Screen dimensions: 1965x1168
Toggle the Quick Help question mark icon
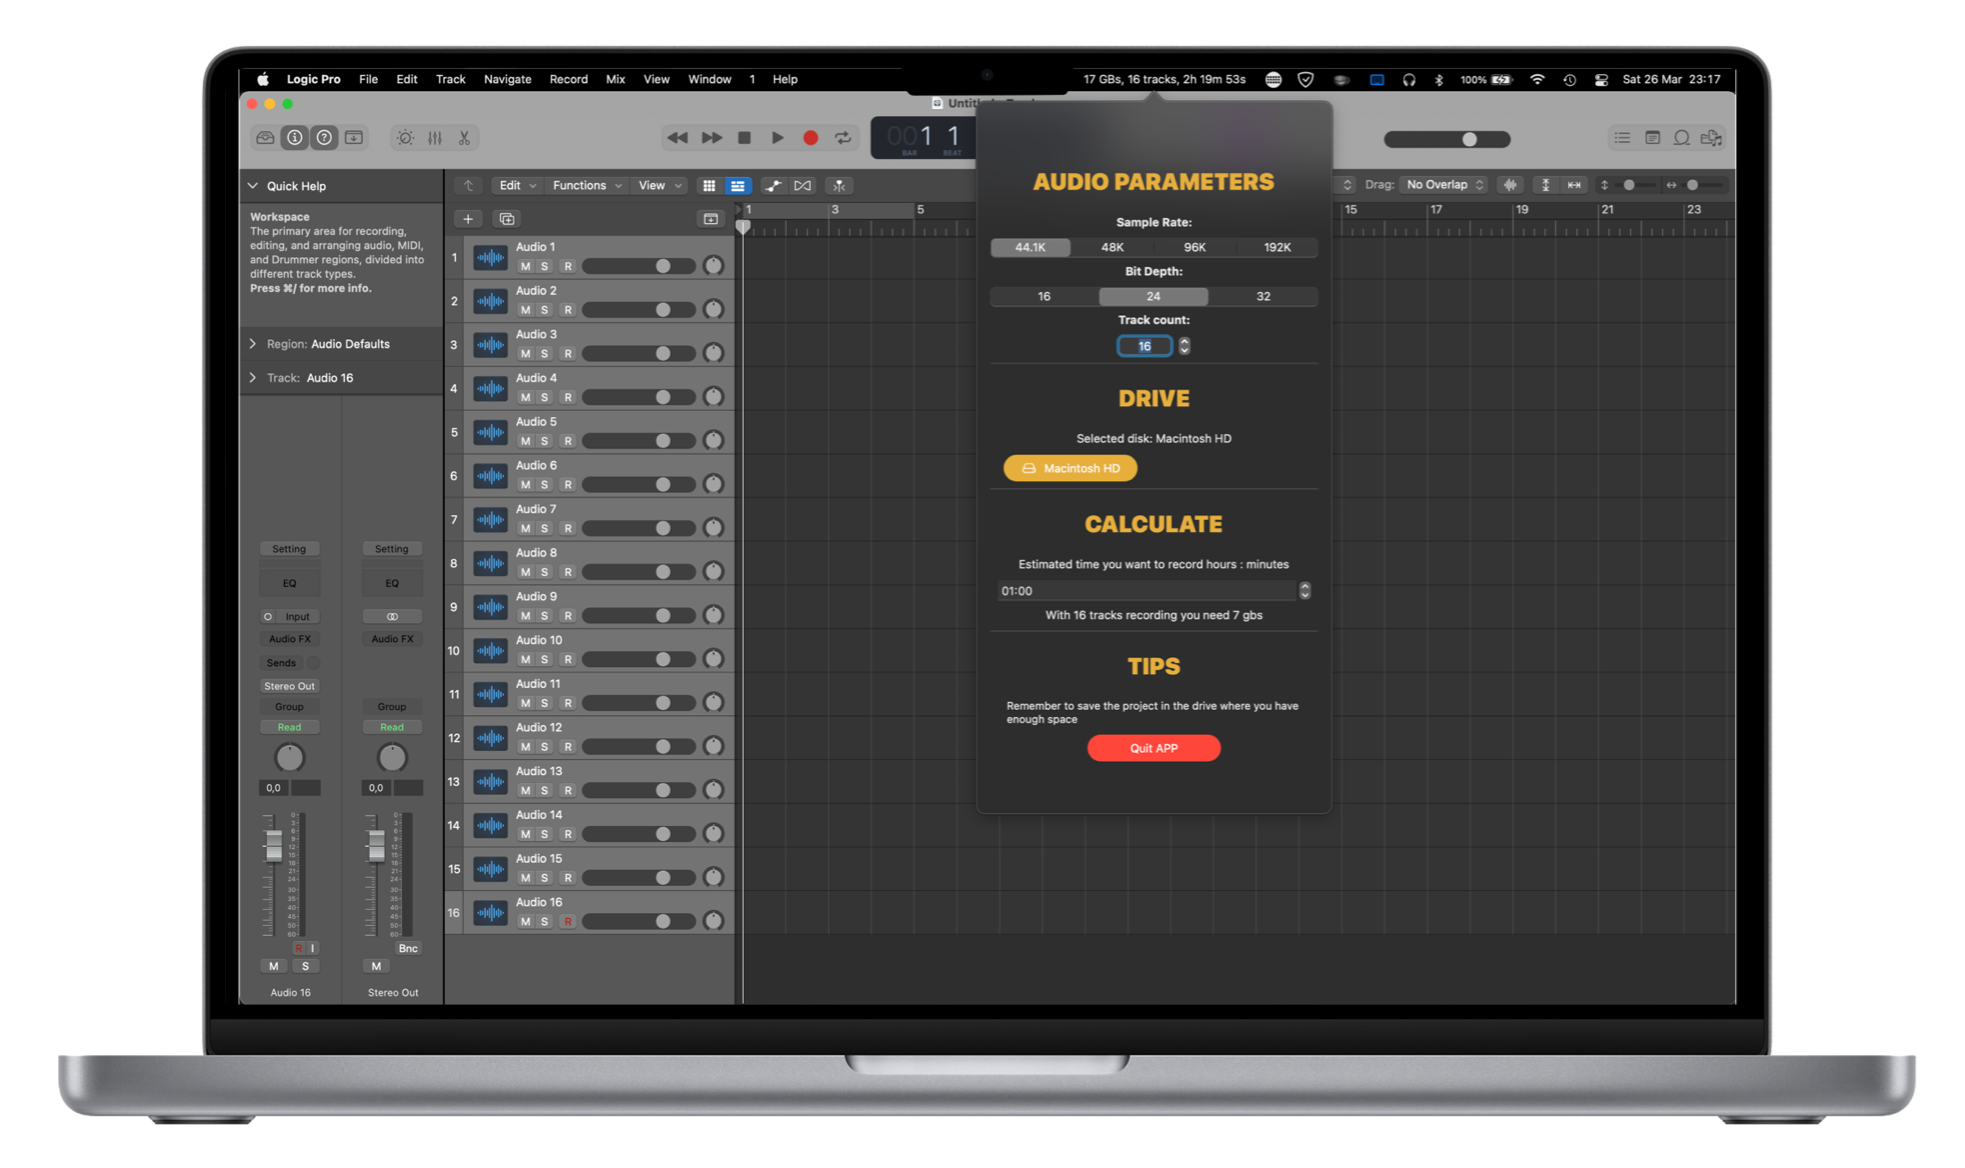click(x=324, y=138)
